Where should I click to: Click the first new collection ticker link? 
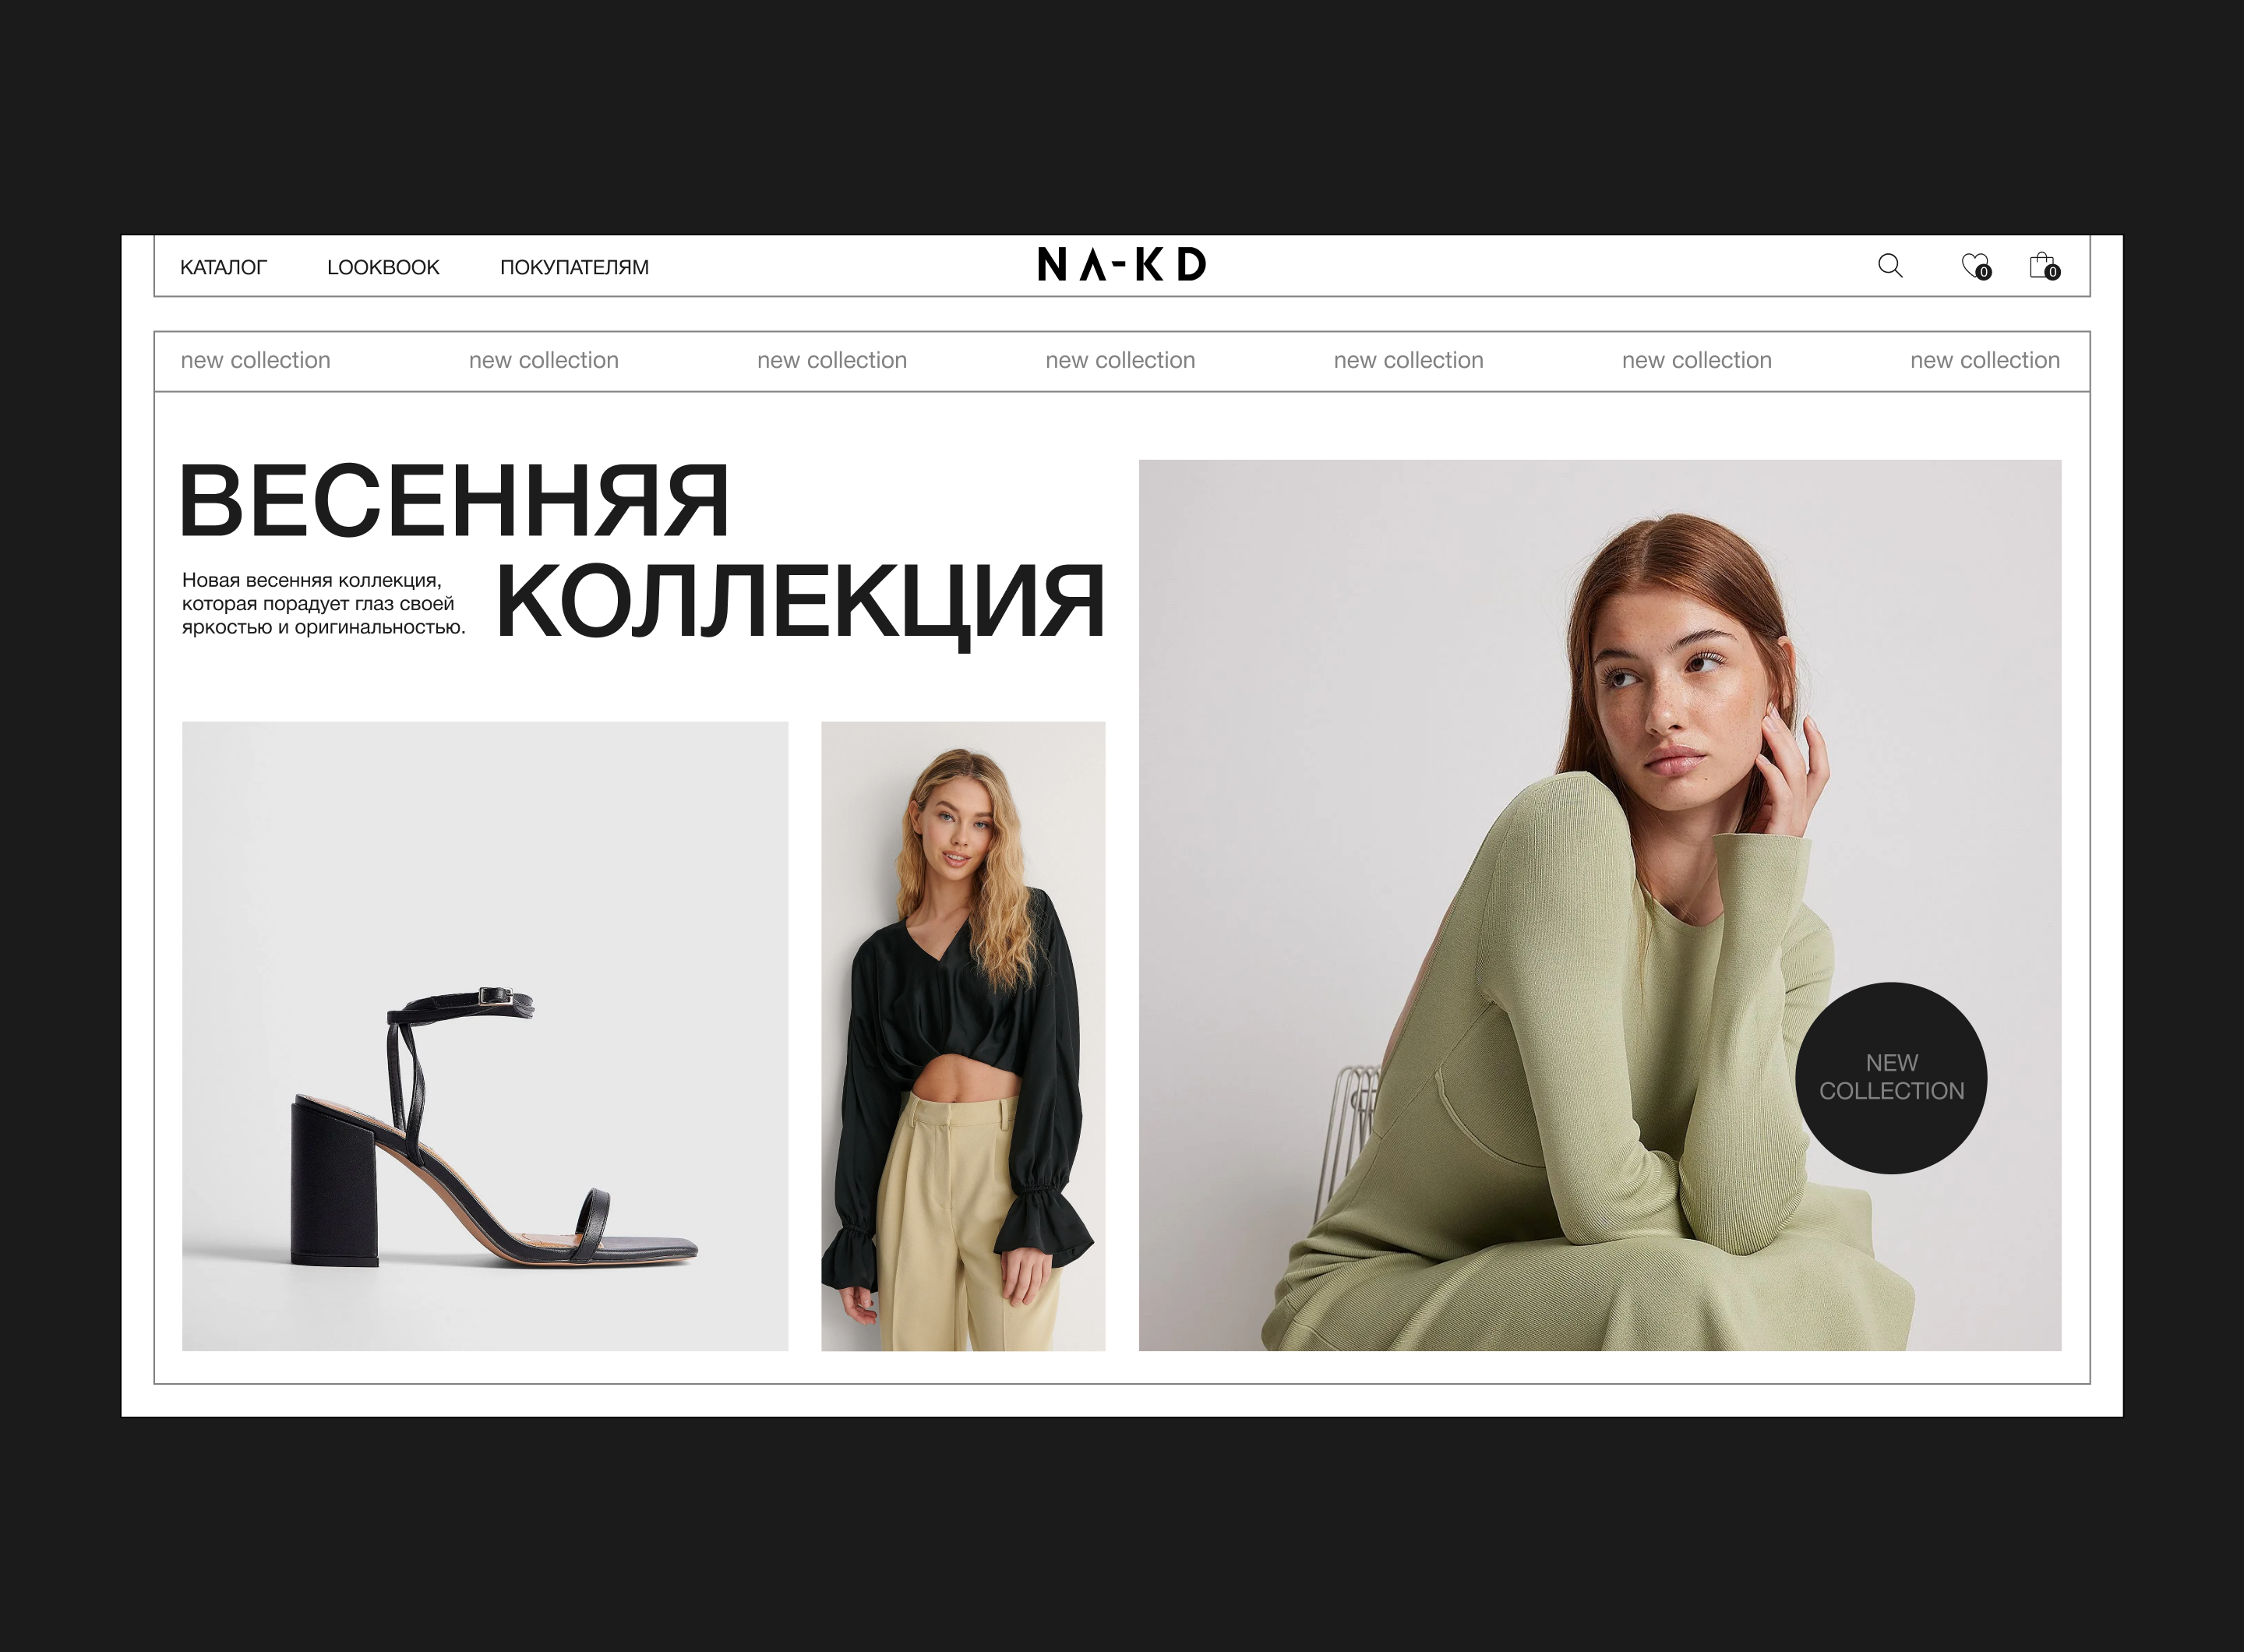click(x=255, y=360)
